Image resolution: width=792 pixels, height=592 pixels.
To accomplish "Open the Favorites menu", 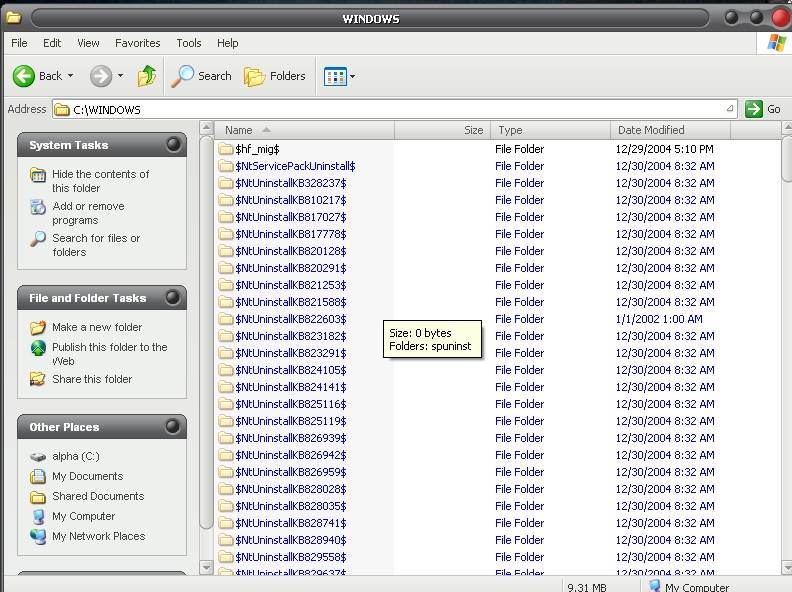I will (x=137, y=43).
